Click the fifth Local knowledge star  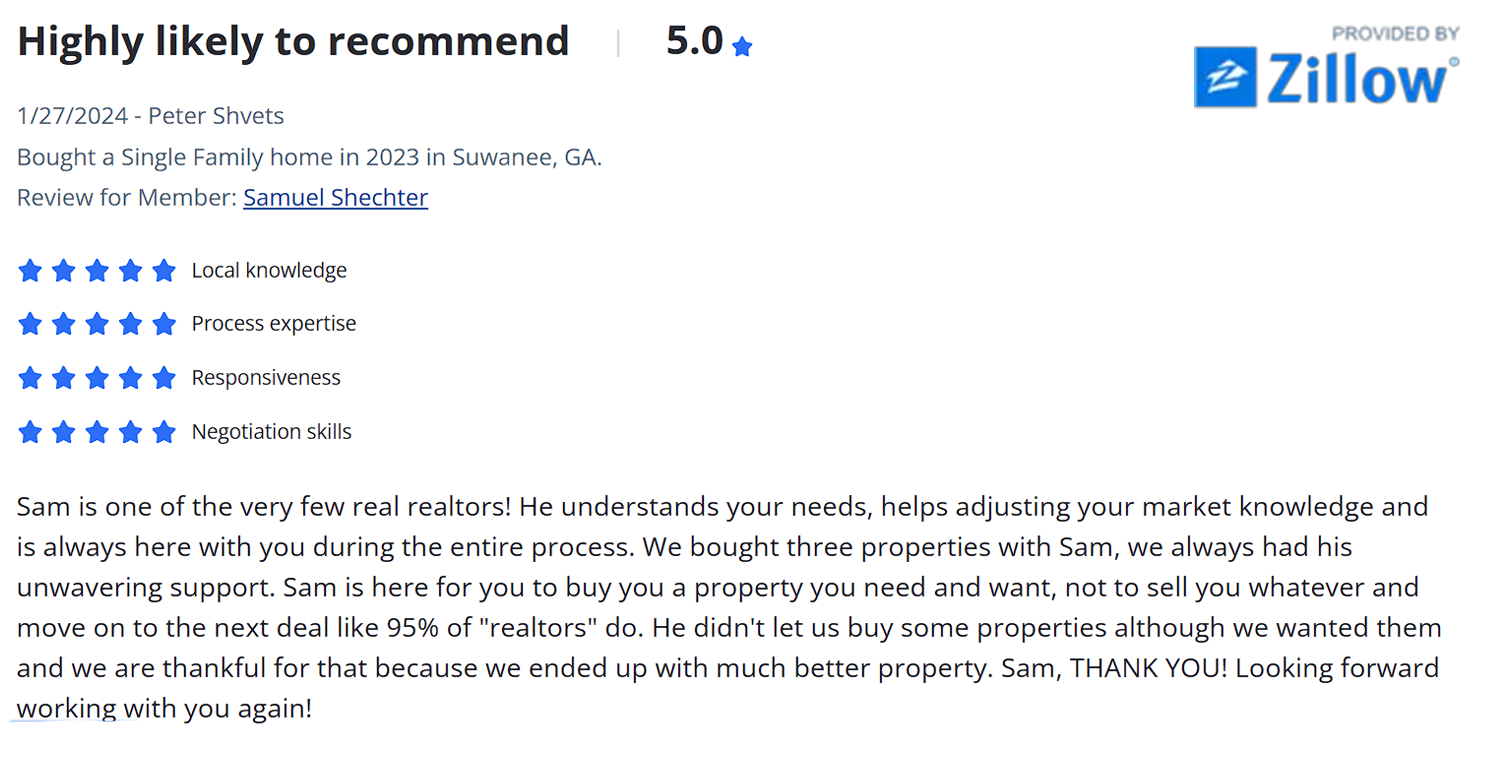click(x=164, y=270)
